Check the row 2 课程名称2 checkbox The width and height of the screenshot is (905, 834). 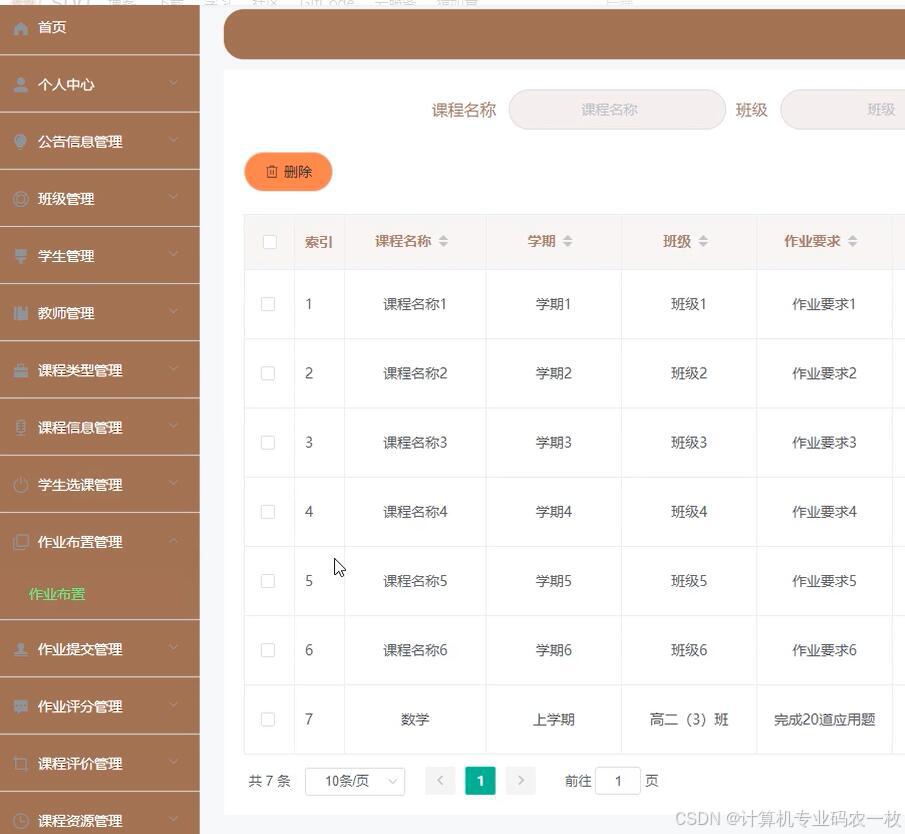pos(268,373)
